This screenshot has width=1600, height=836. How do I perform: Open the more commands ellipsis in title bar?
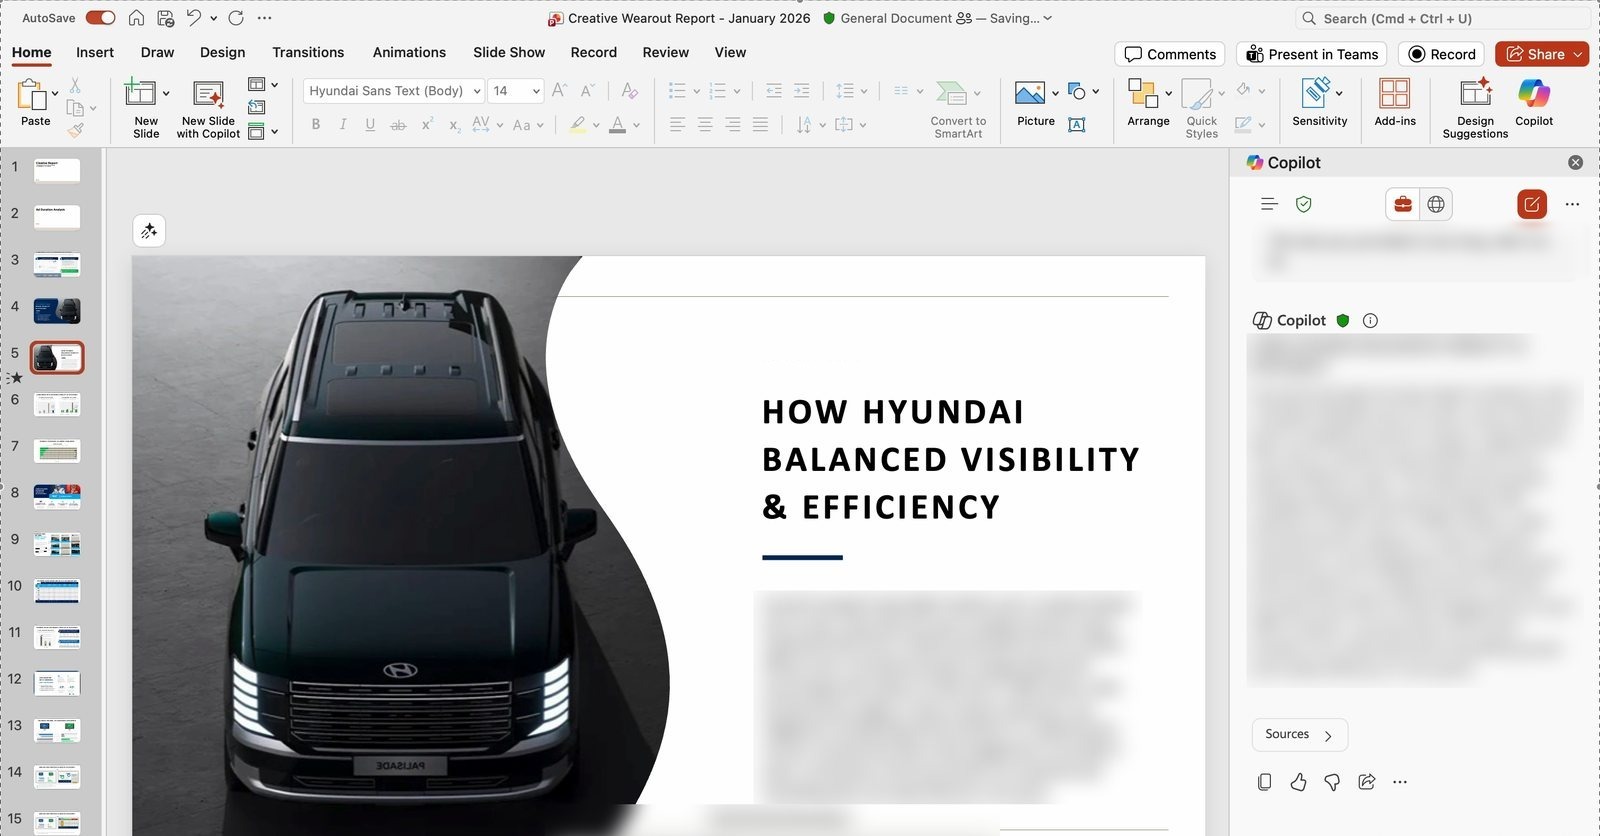tap(264, 18)
